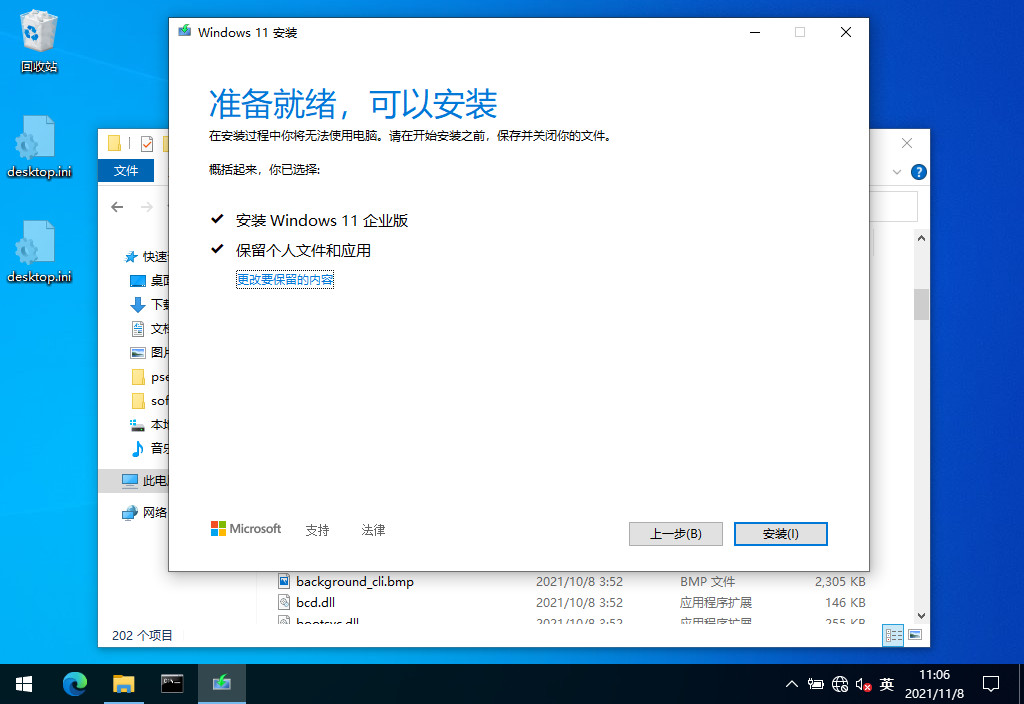Select 快速访问 star in Explorer sidebar
This screenshot has height=704, width=1024.
pyautogui.click(x=131, y=257)
